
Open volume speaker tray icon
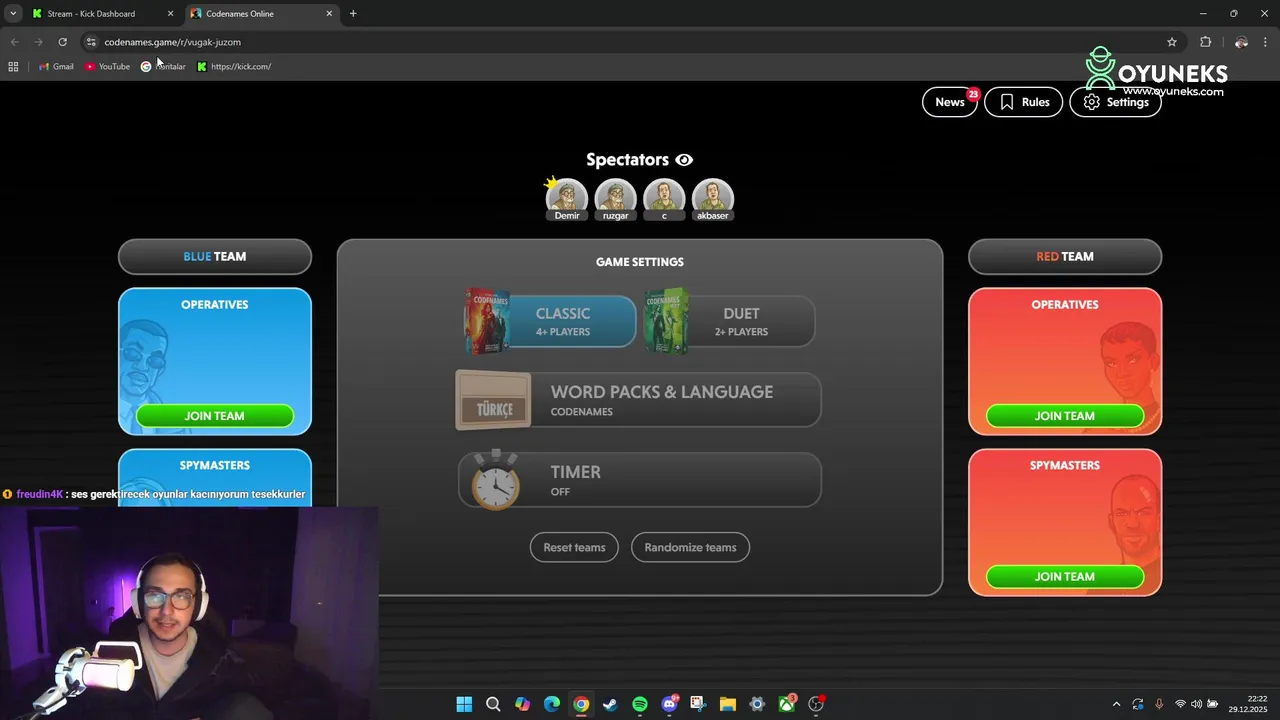point(1196,704)
